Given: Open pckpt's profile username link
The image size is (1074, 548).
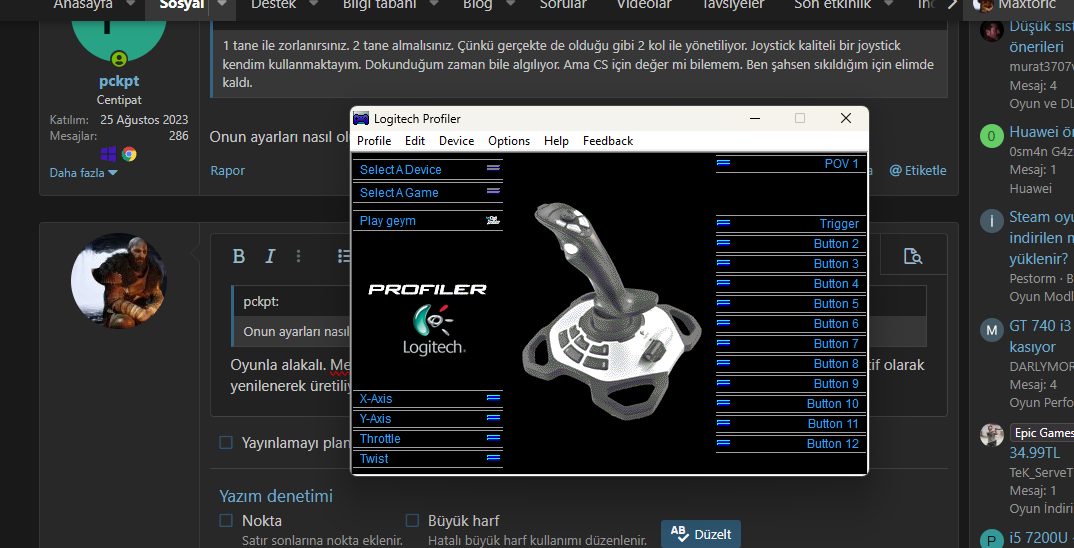Looking at the screenshot, I should click(119, 81).
